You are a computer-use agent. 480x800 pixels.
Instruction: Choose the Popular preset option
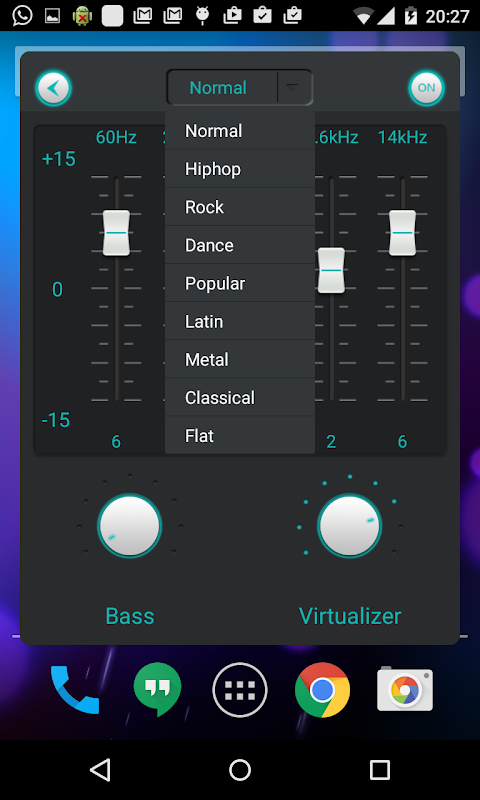click(x=239, y=283)
